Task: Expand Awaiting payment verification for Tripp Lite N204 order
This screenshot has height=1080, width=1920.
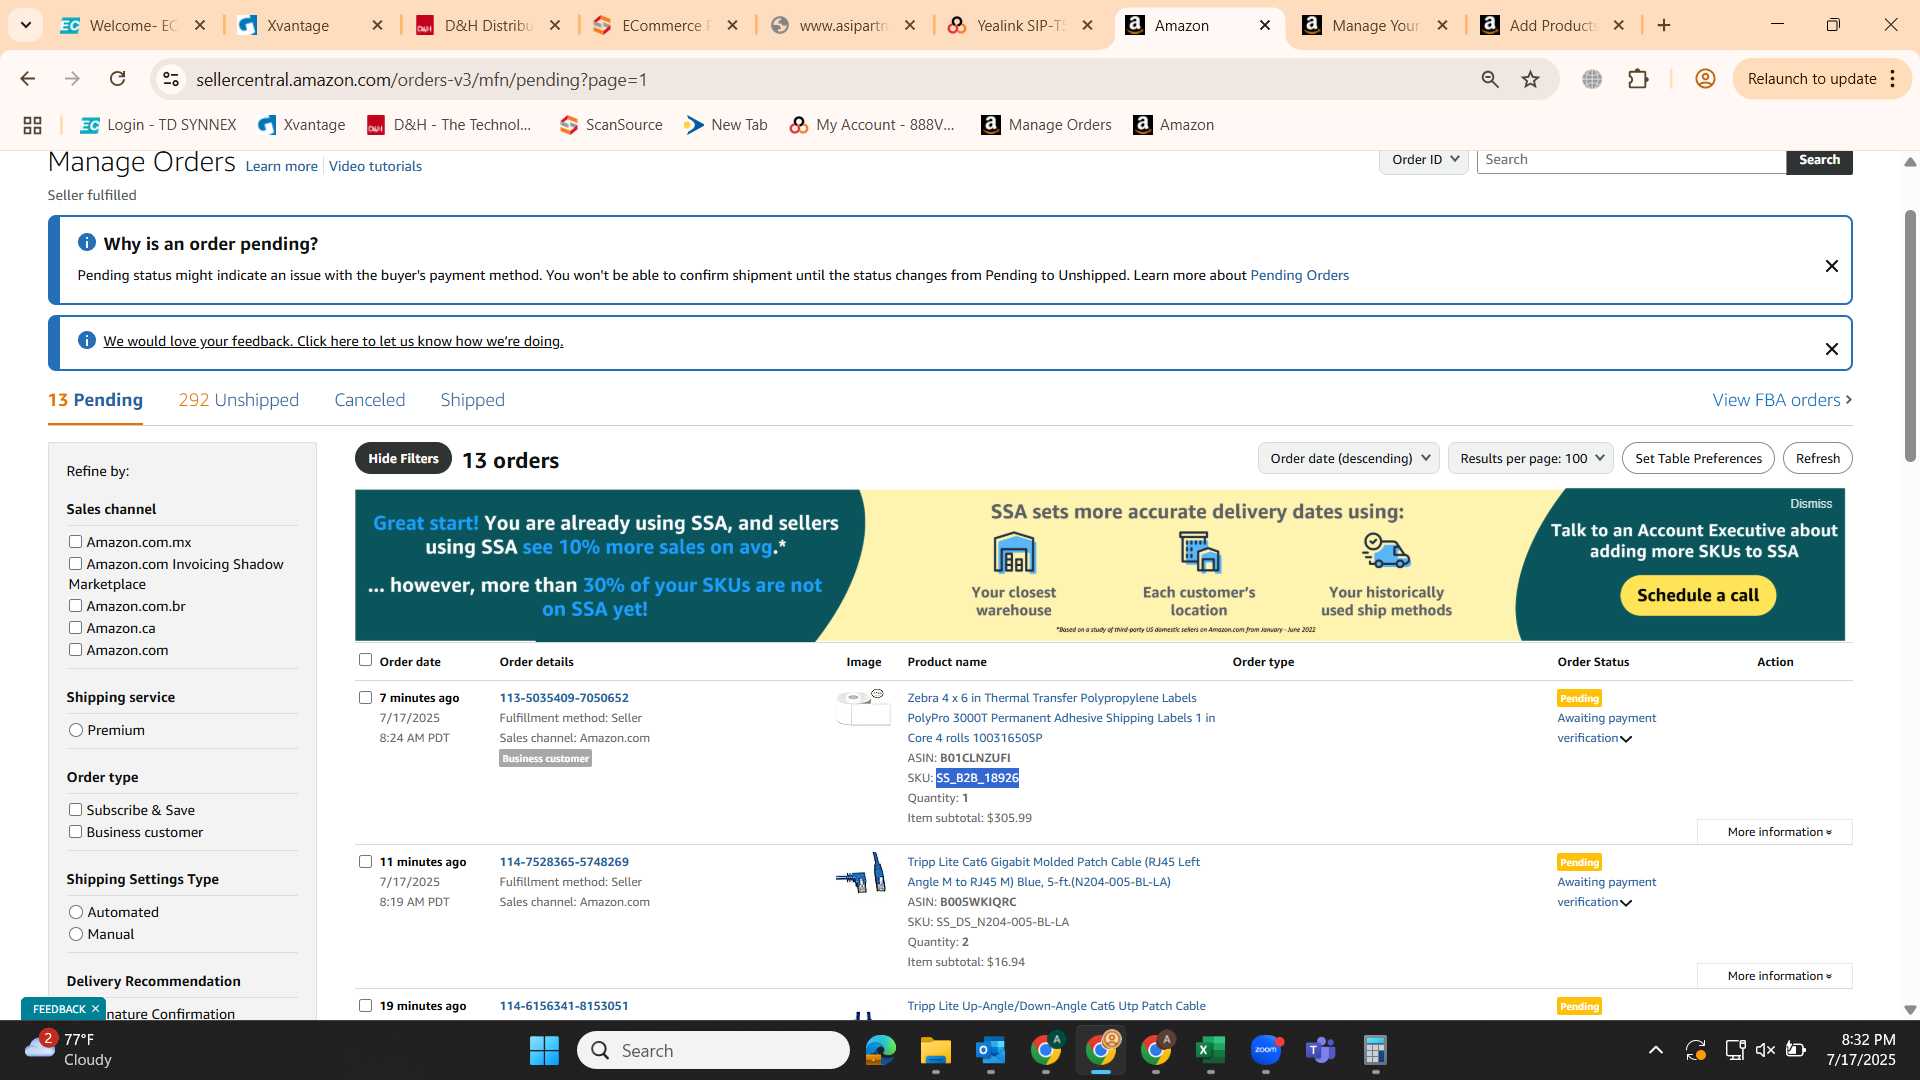Action: pos(1626,903)
